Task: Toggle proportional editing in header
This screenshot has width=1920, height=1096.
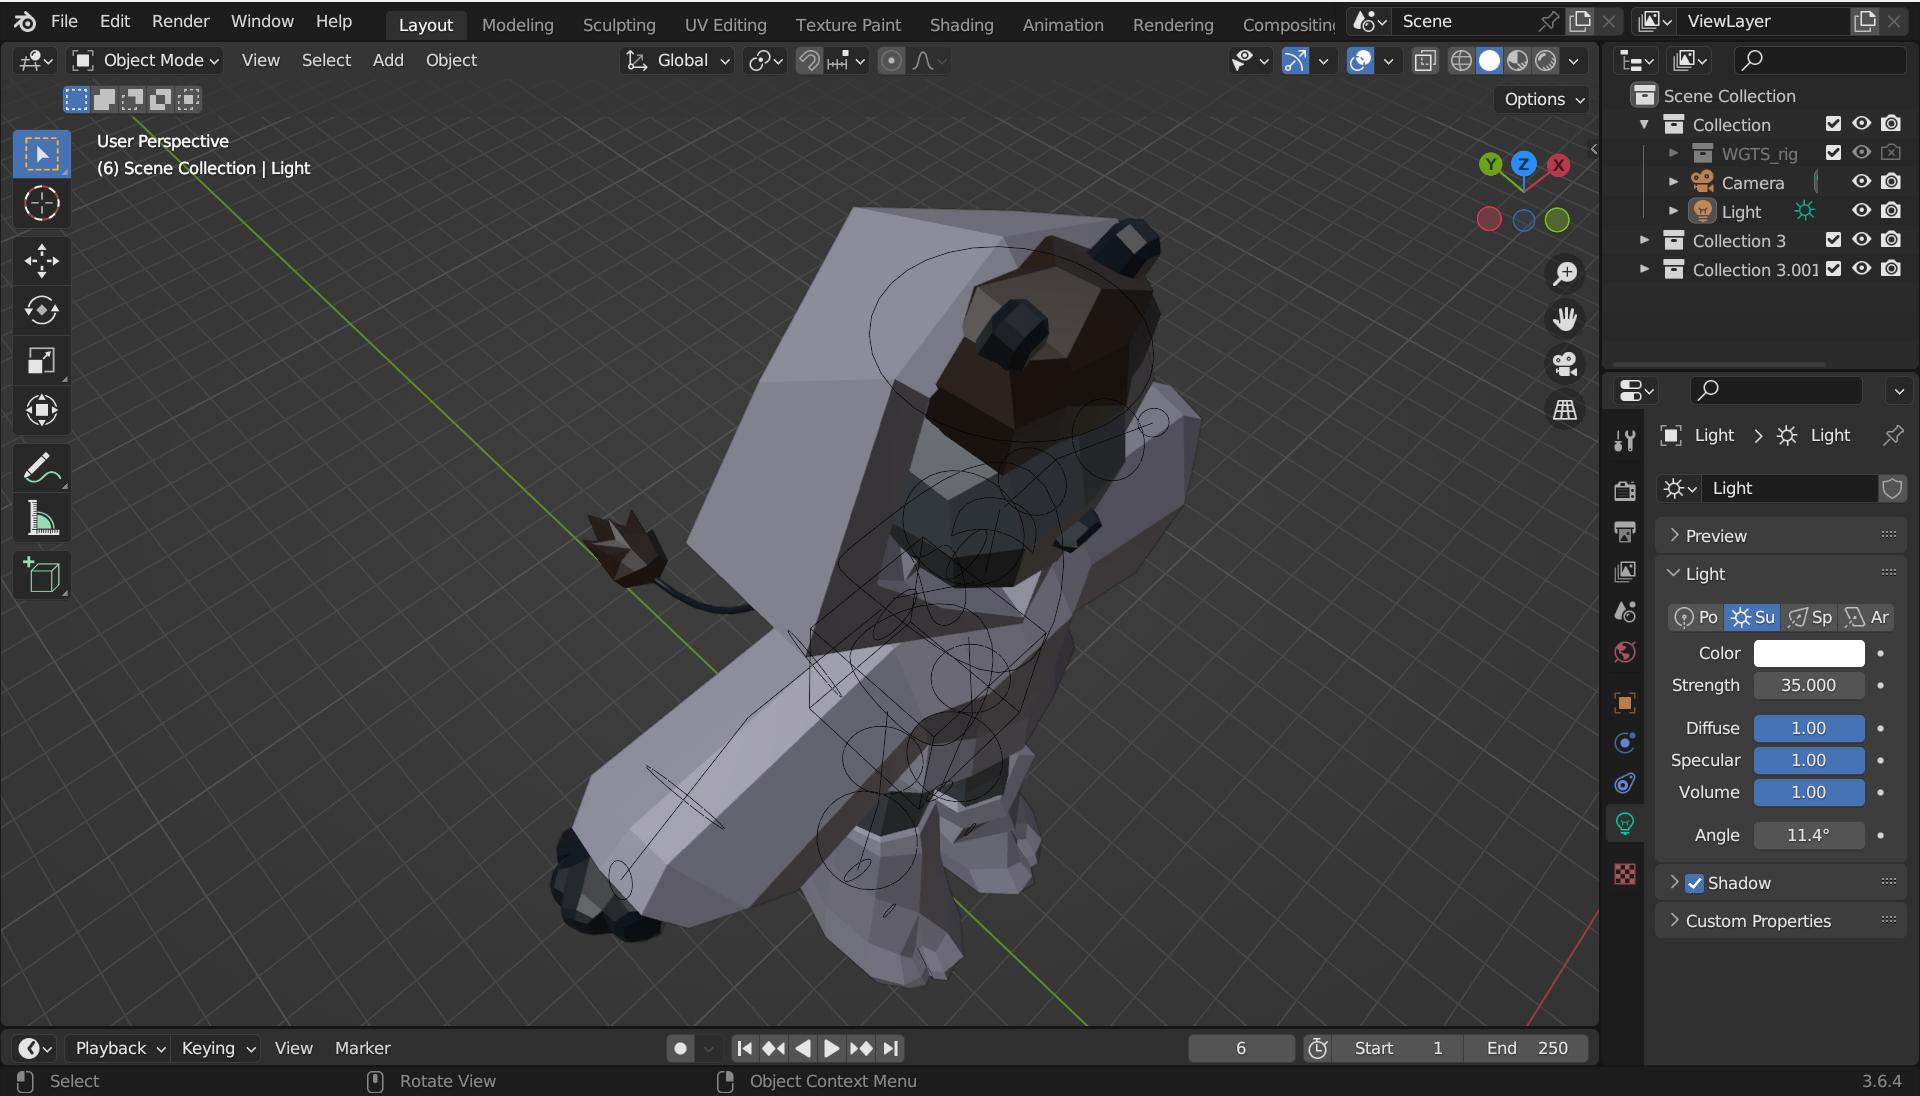Action: (891, 61)
